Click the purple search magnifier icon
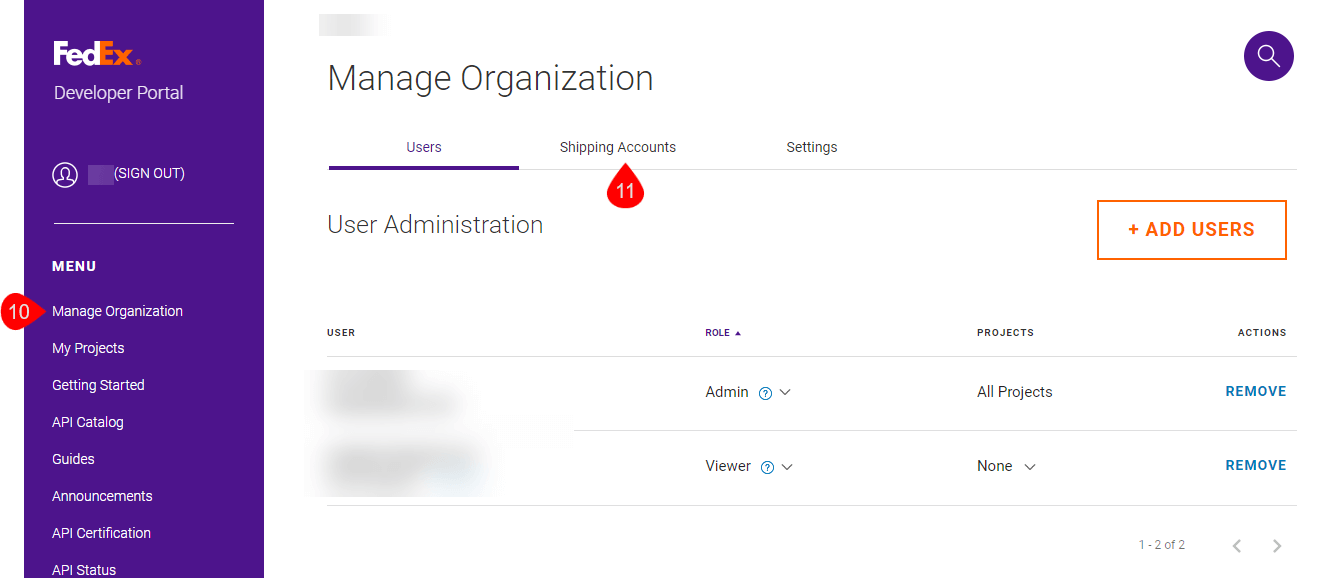This screenshot has height=578, width=1340. click(1268, 56)
